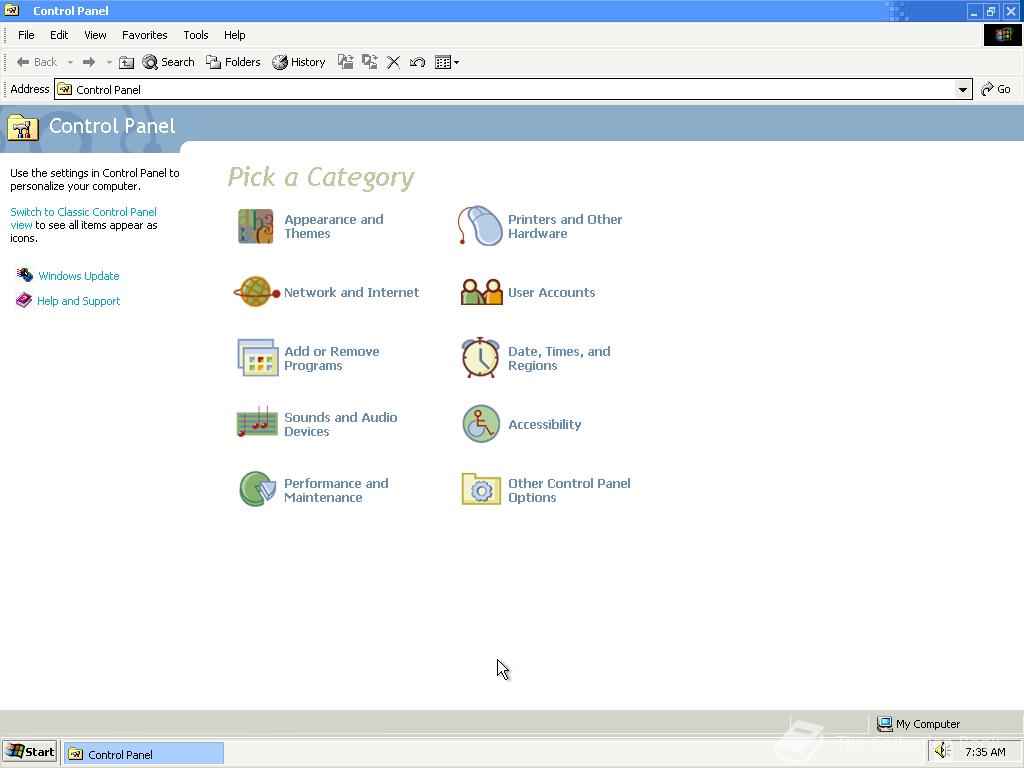Click the Date, Times, and Regions text link
This screenshot has width=1024, height=768.
point(560,359)
